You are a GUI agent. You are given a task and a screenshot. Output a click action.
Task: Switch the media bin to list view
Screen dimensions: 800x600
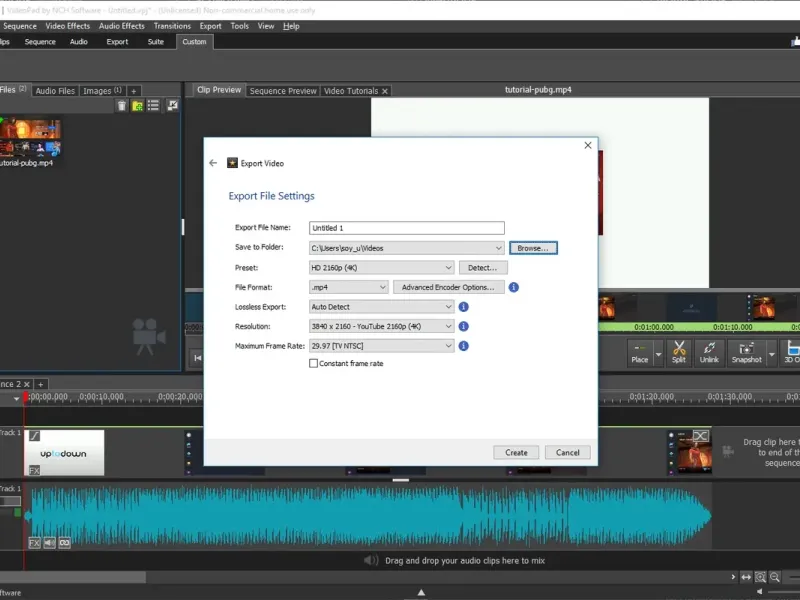pyautogui.click(x=155, y=106)
